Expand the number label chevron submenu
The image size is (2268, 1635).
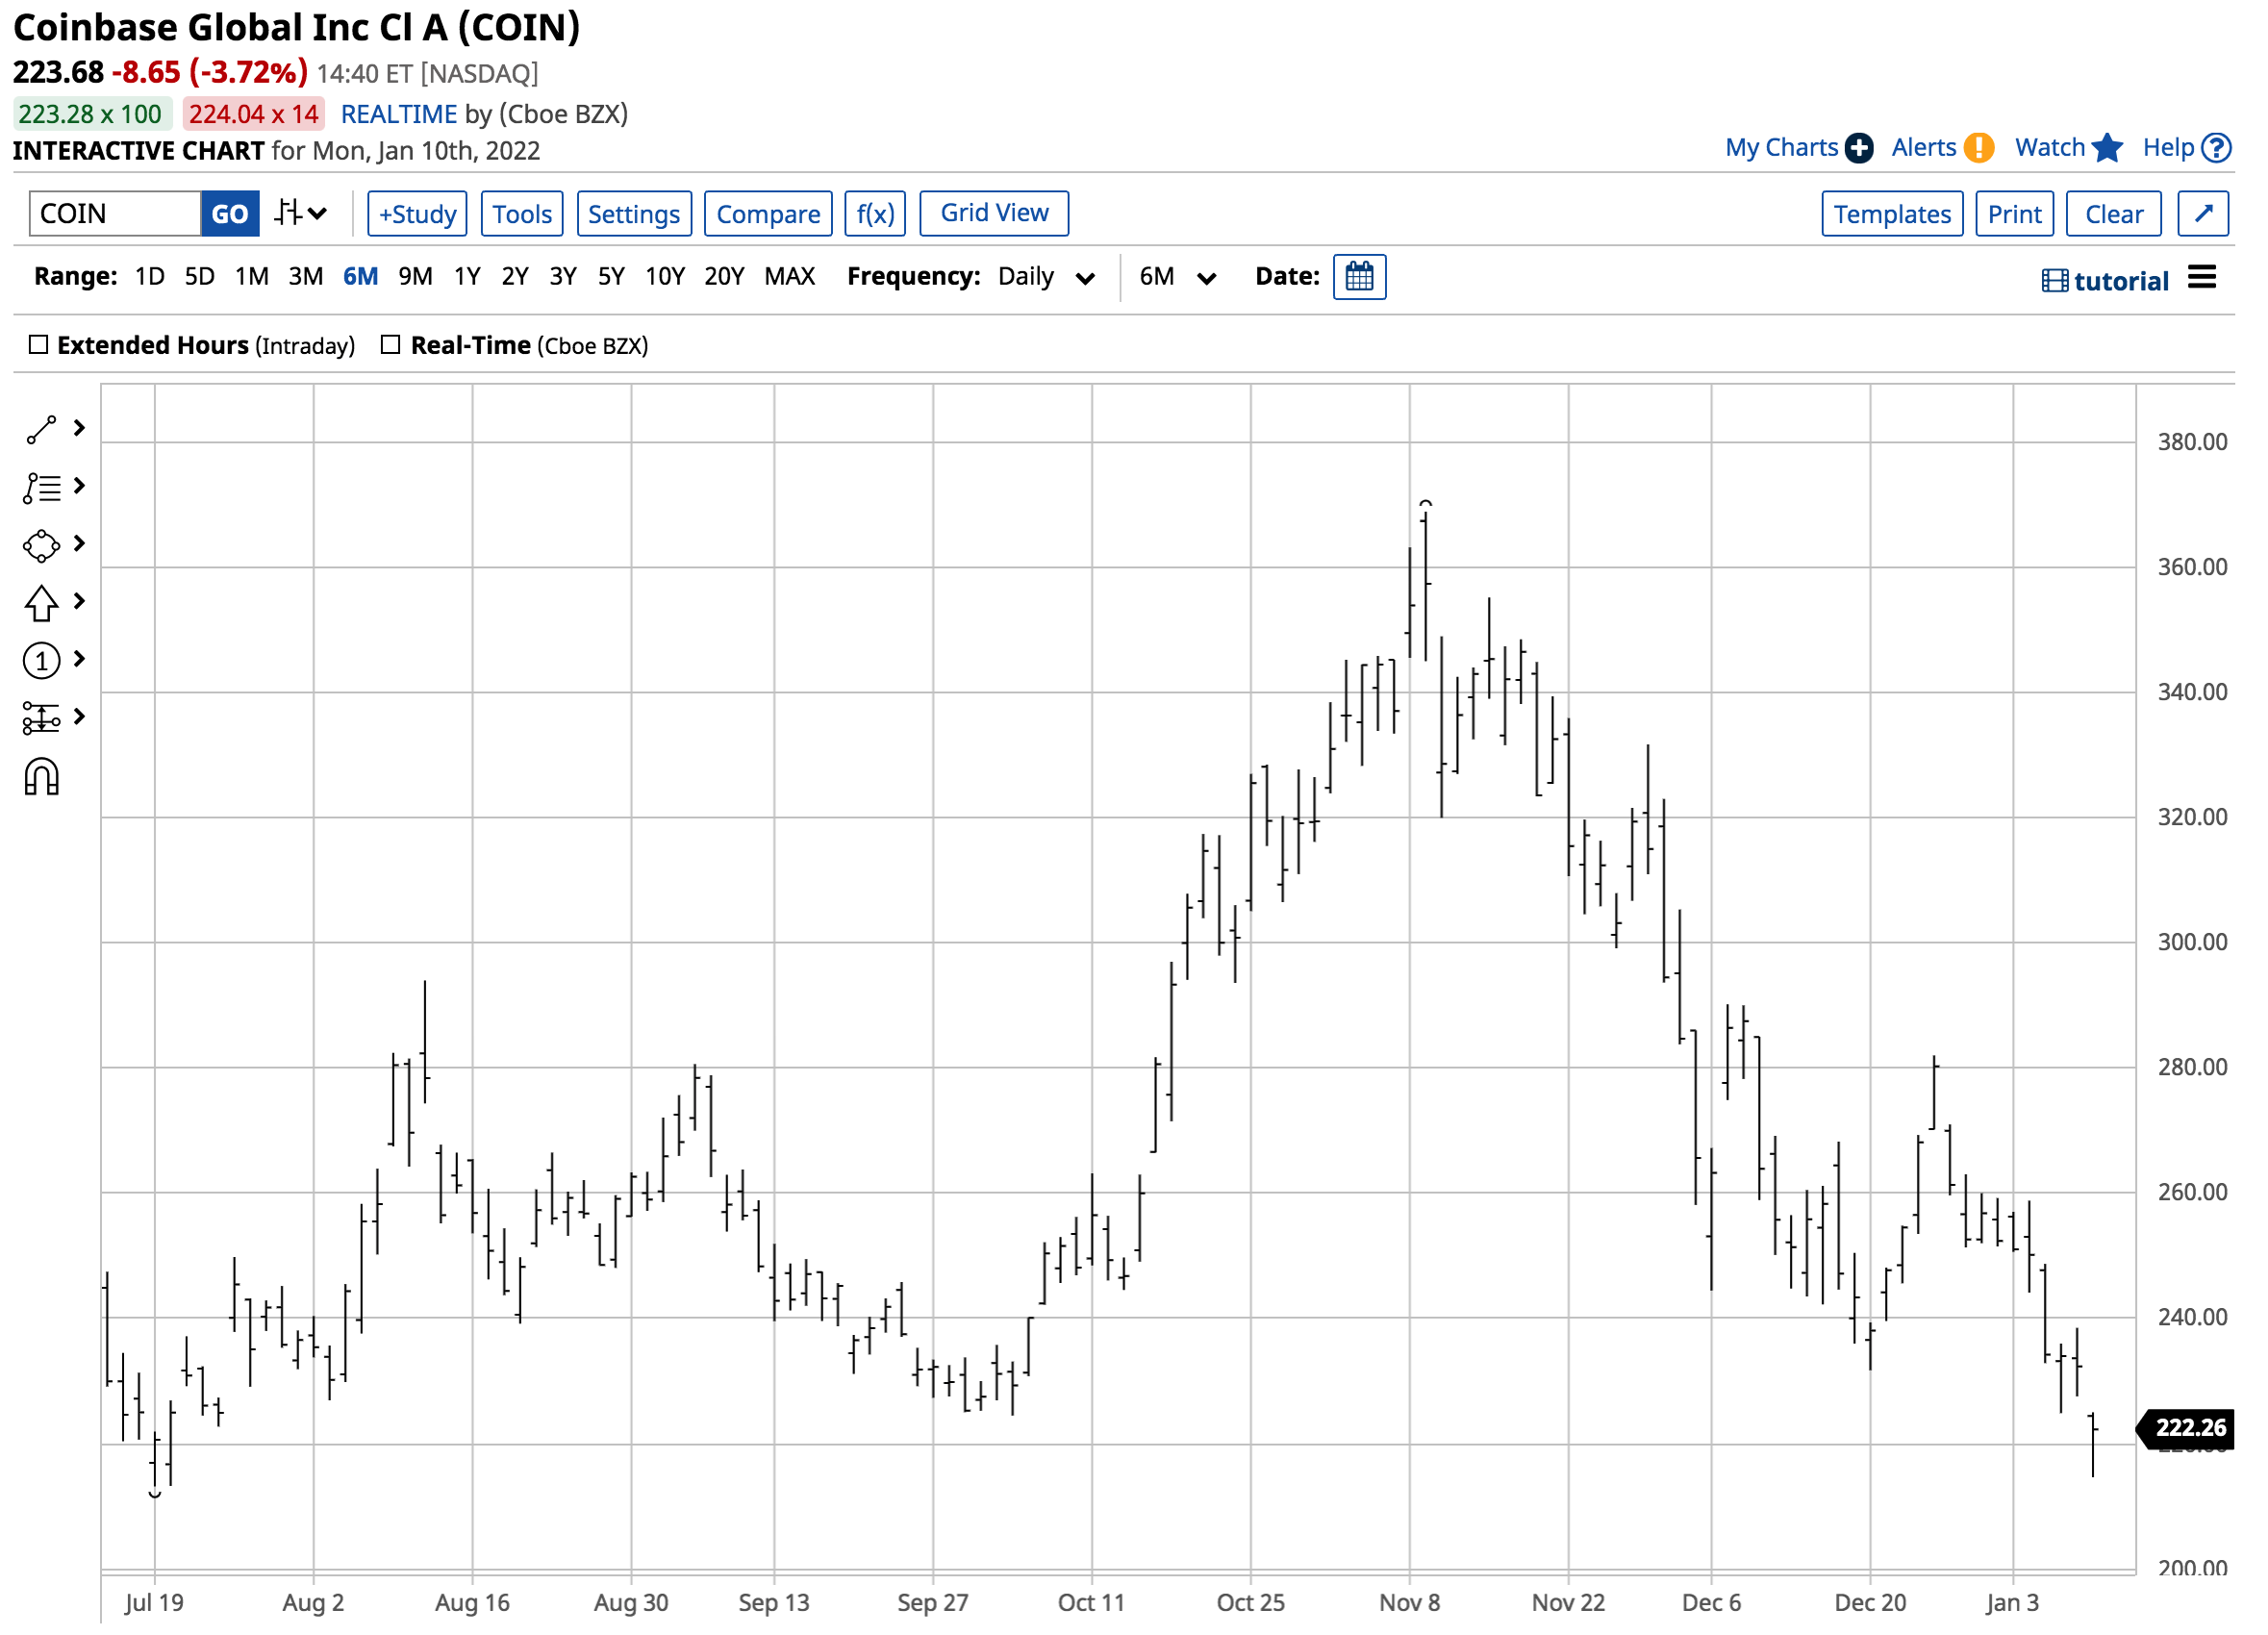coord(79,659)
